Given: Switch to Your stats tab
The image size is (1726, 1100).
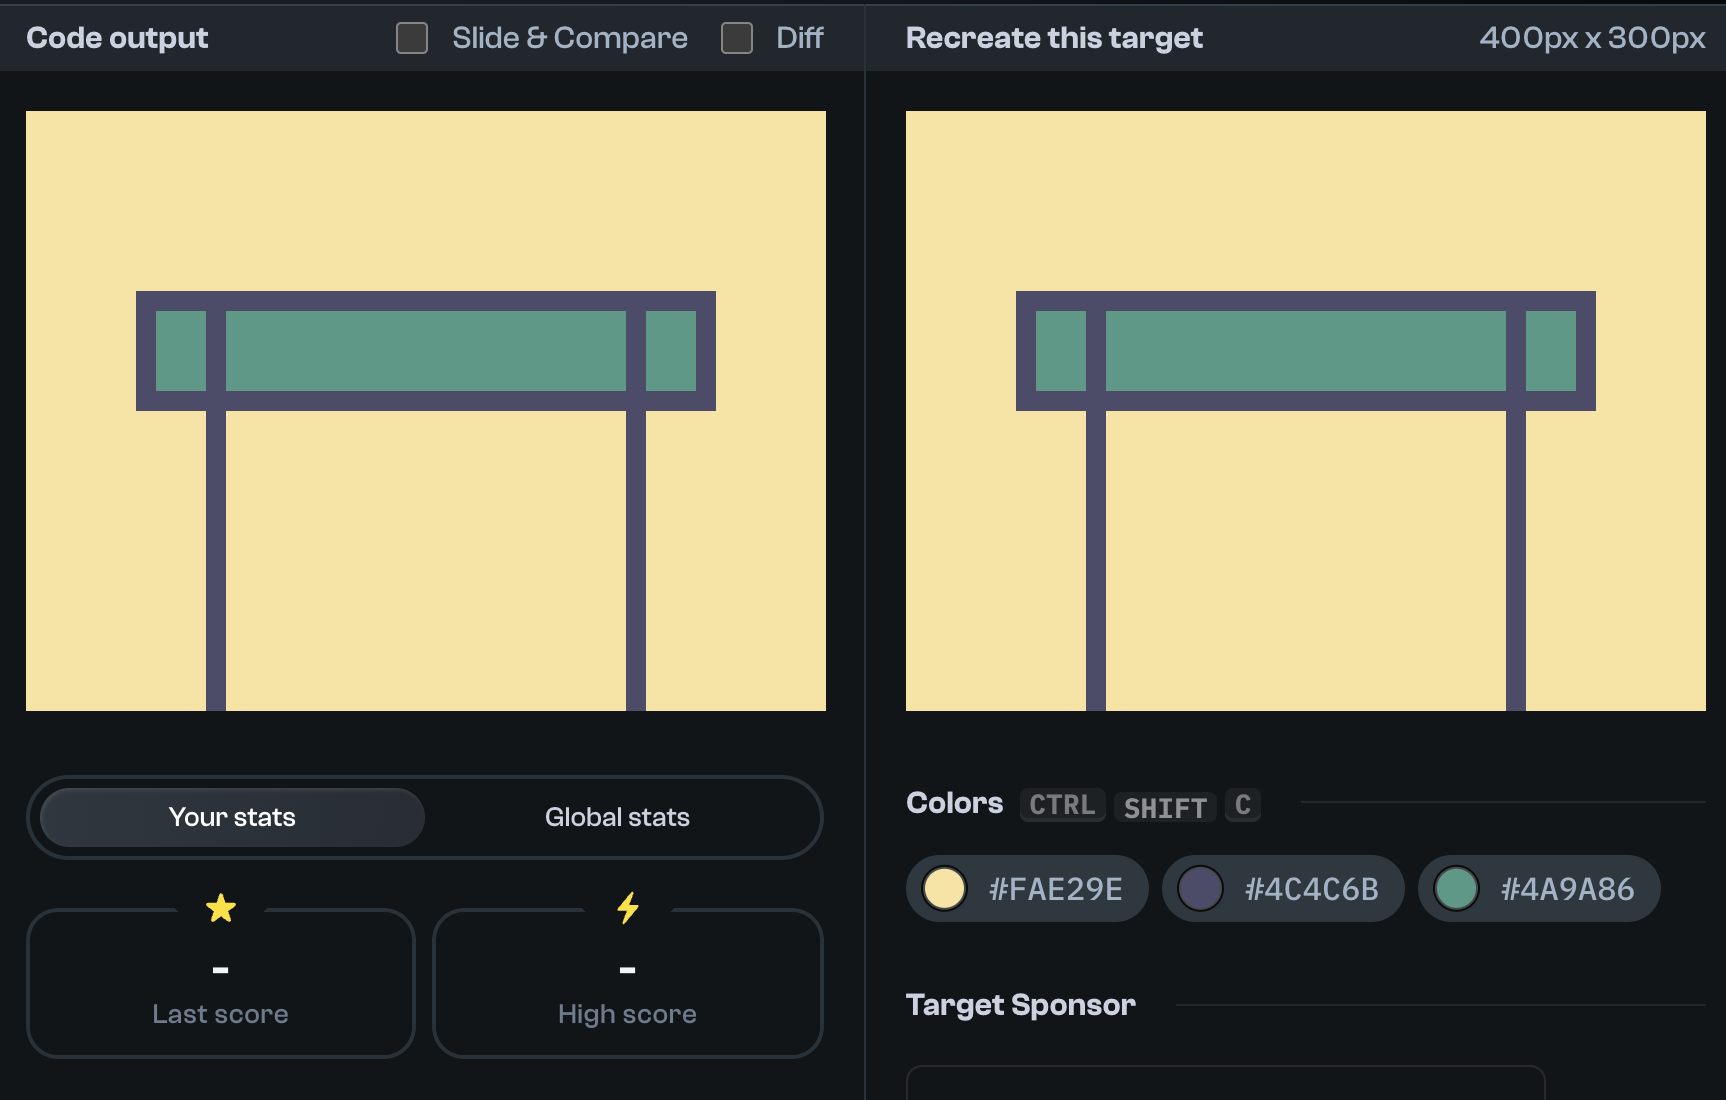Looking at the screenshot, I should pos(232,817).
